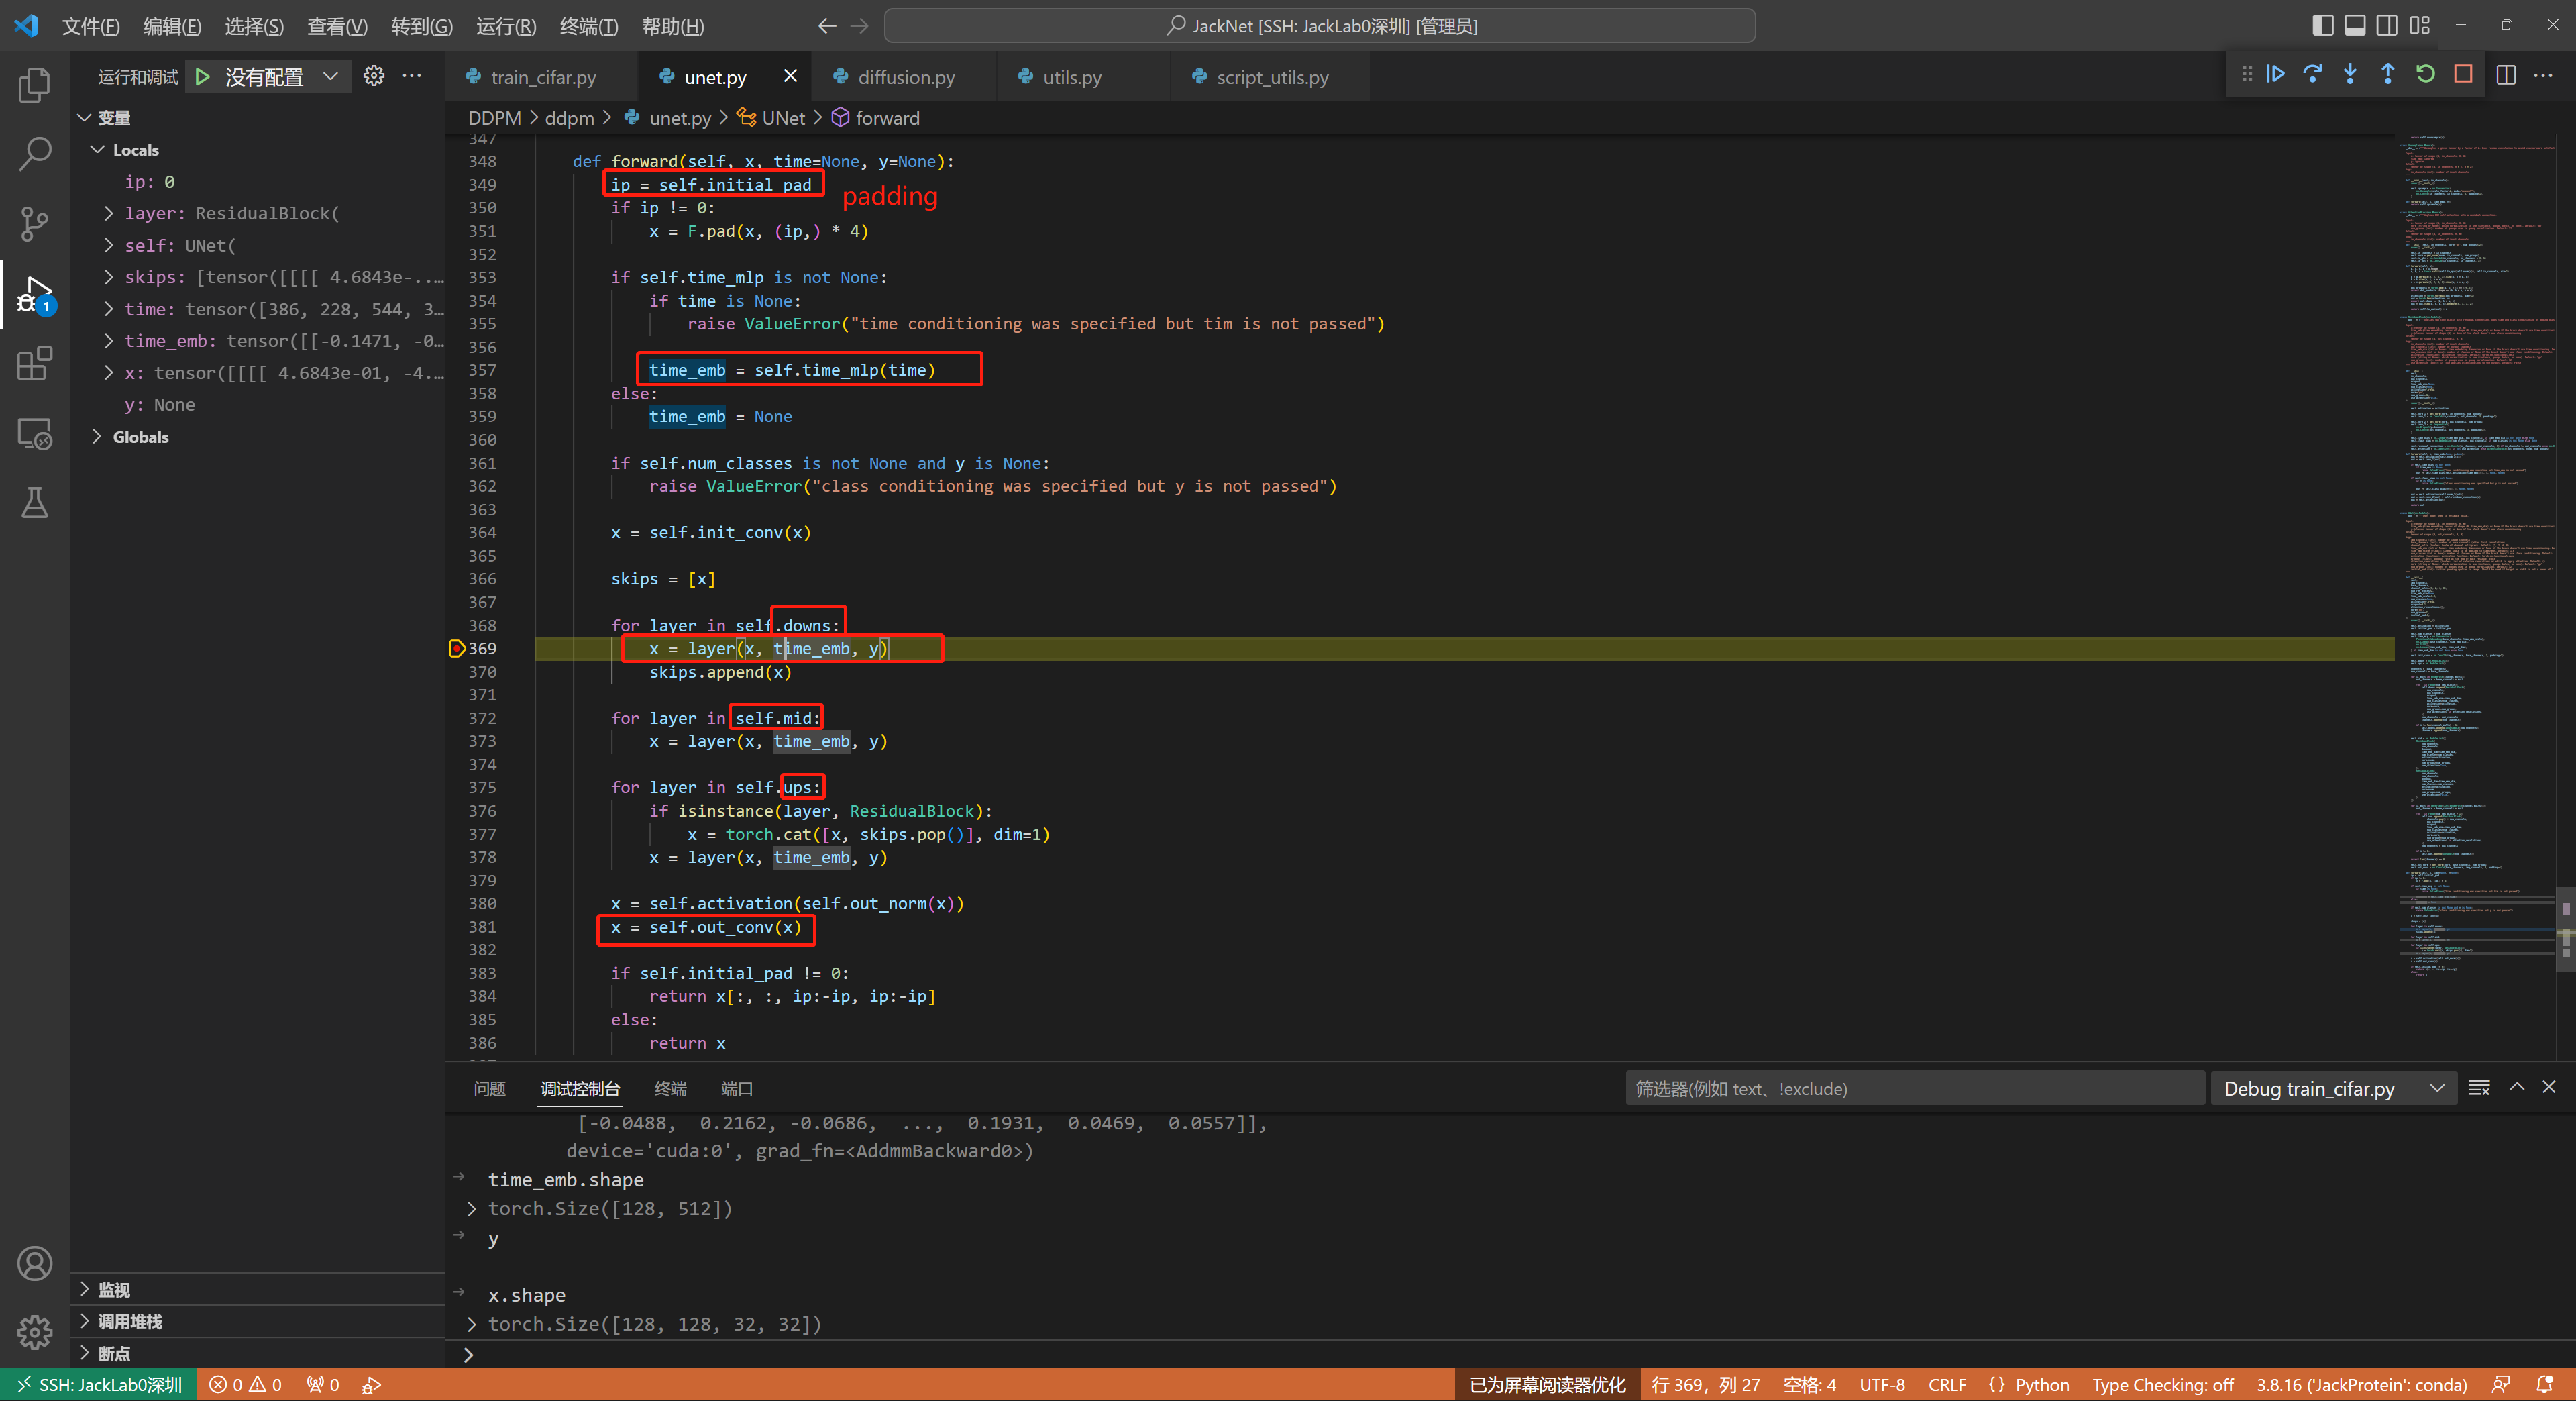Open the Source Control view
This screenshot has height=1401, width=2576.
[34, 224]
